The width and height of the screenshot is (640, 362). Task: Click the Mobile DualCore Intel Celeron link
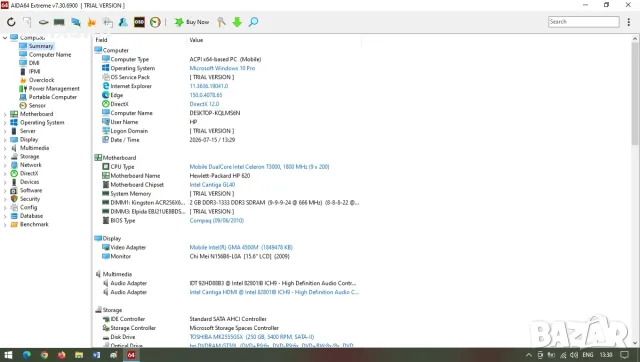coord(259,167)
